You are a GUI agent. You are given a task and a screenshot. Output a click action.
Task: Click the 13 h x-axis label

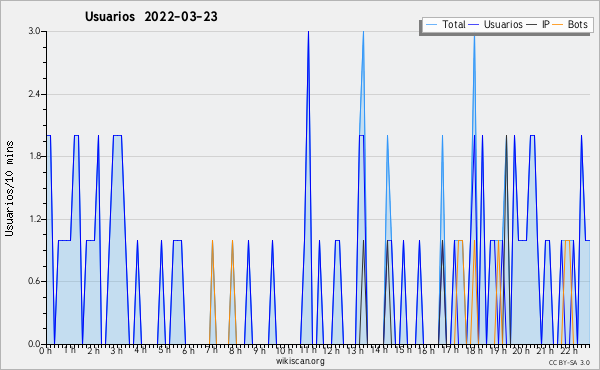(355, 351)
